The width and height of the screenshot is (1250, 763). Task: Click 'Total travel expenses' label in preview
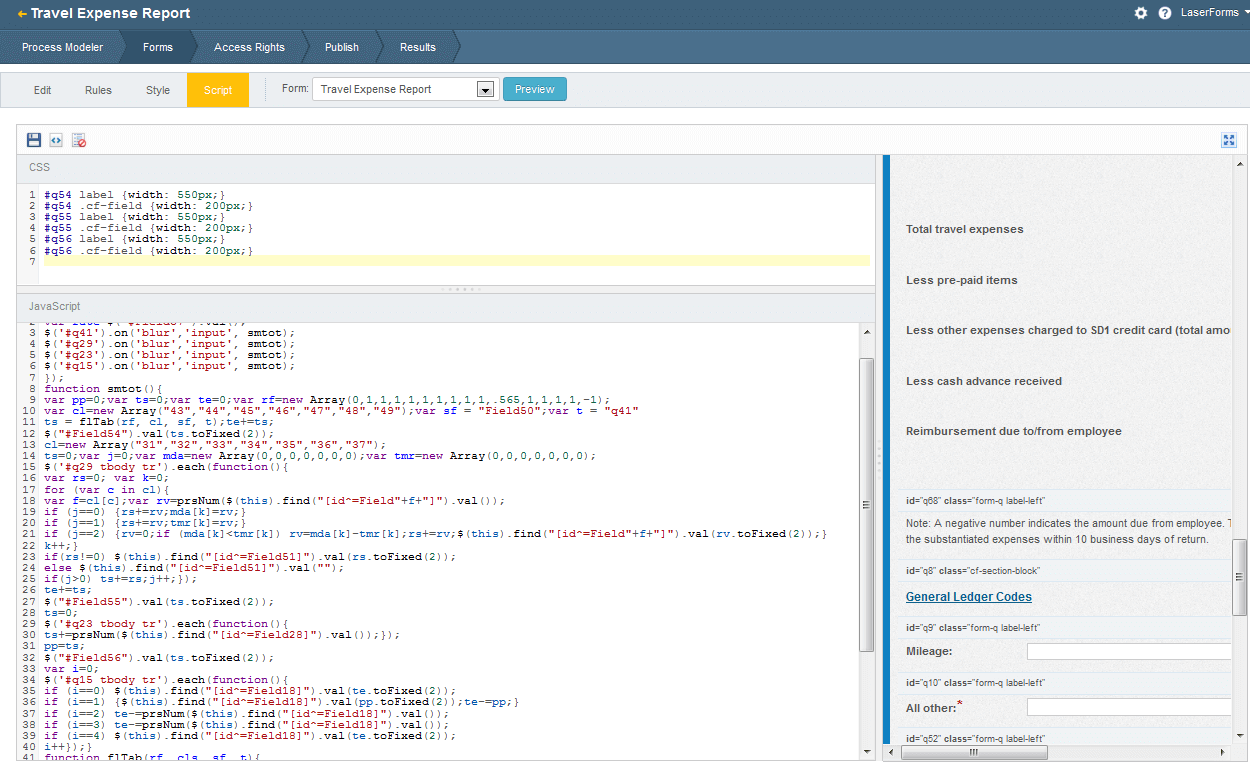(965, 229)
